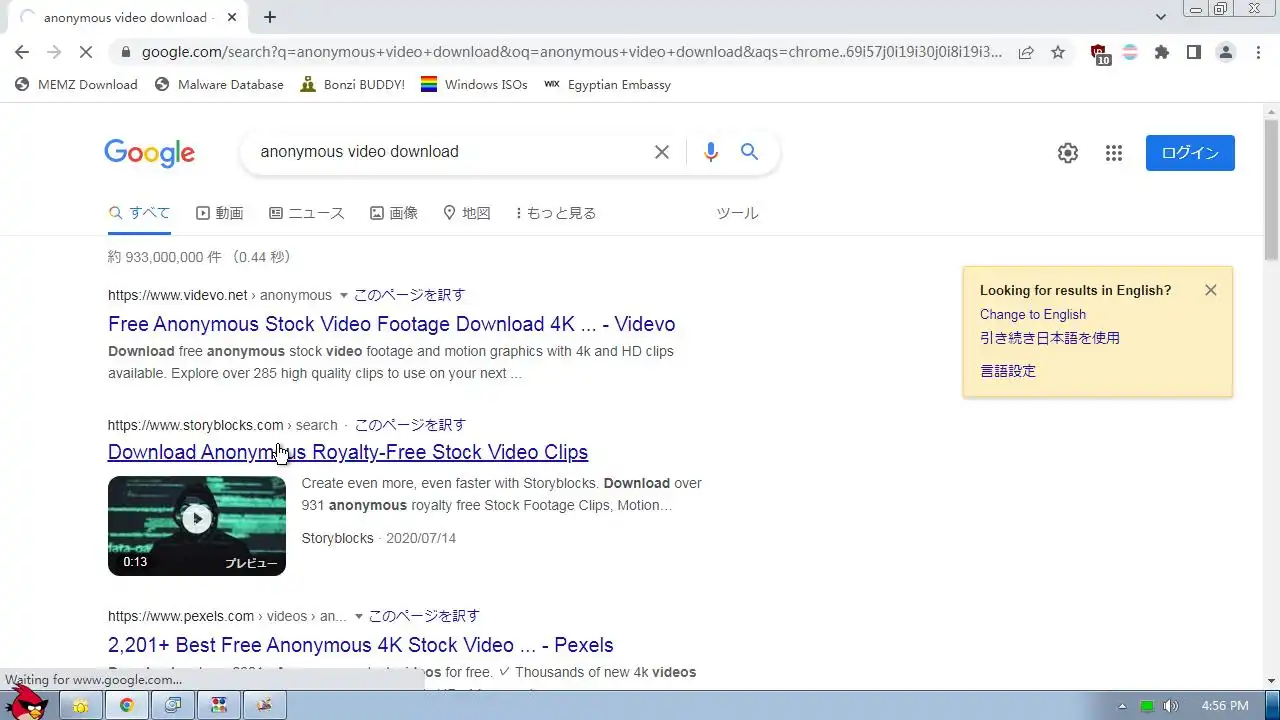Share this page from address bar
1280x720 pixels.
point(1026,53)
